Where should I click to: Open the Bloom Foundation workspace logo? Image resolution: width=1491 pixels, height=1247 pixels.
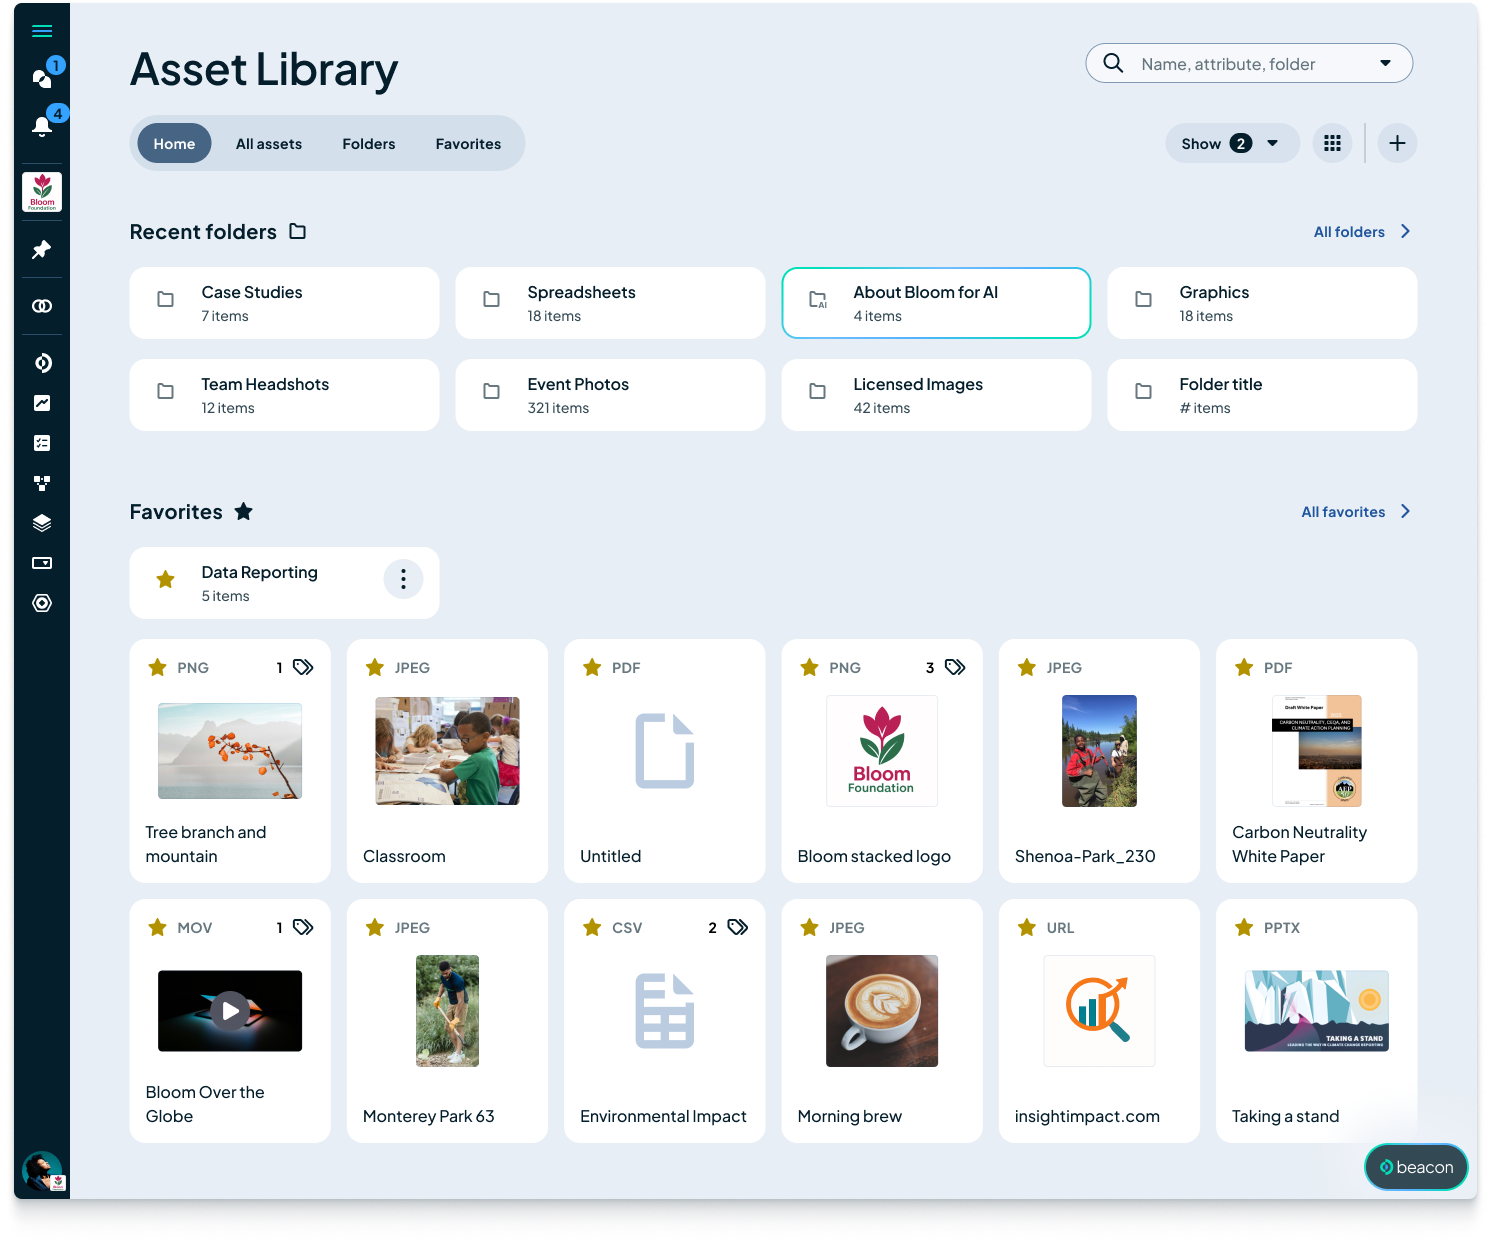pos(42,192)
